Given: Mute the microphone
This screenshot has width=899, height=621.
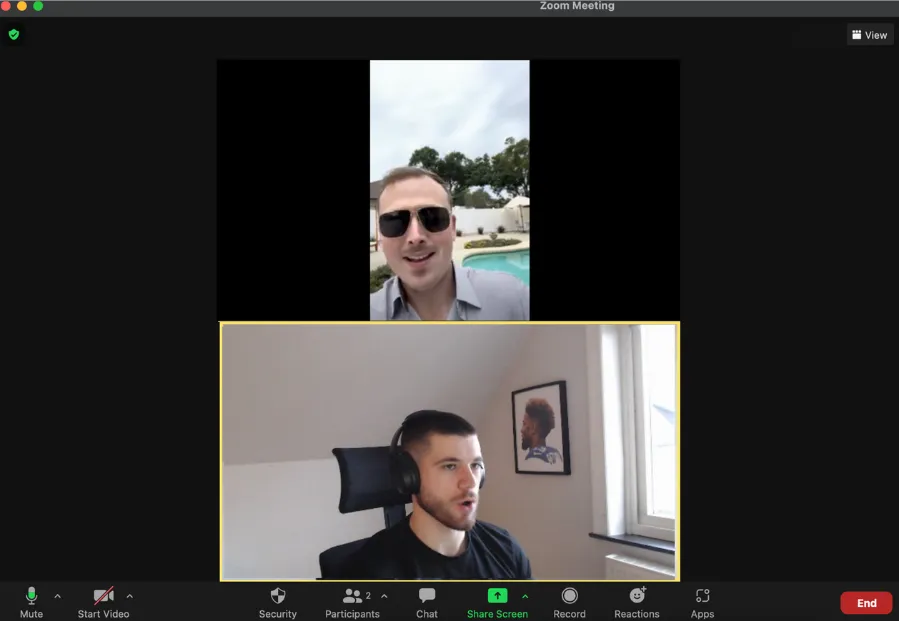Looking at the screenshot, I should 32,602.
